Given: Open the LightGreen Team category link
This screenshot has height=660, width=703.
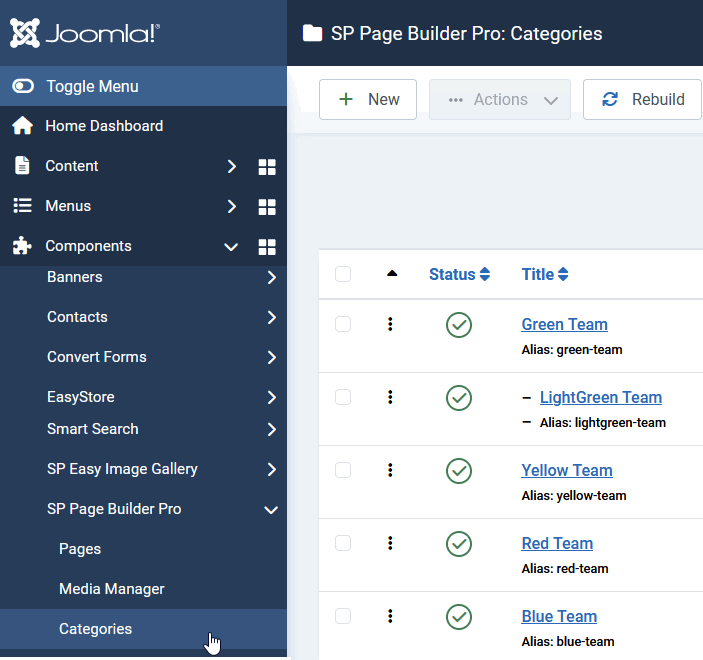Looking at the screenshot, I should pyautogui.click(x=601, y=397).
